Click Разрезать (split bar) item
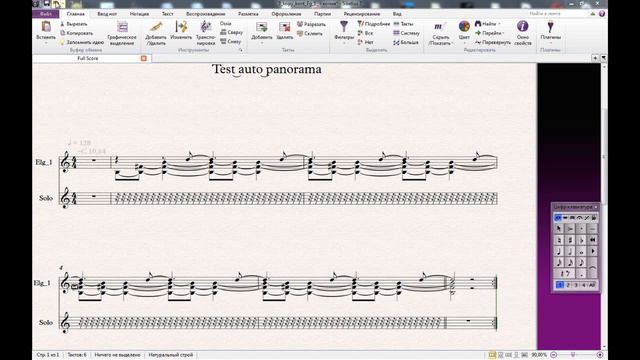The image size is (640, 360). (x=311, y=24)
